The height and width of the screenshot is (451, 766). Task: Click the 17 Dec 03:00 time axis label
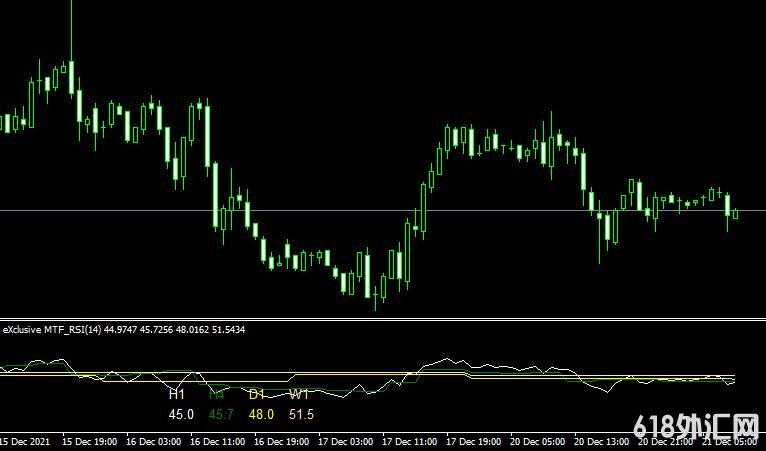(346, 442)
